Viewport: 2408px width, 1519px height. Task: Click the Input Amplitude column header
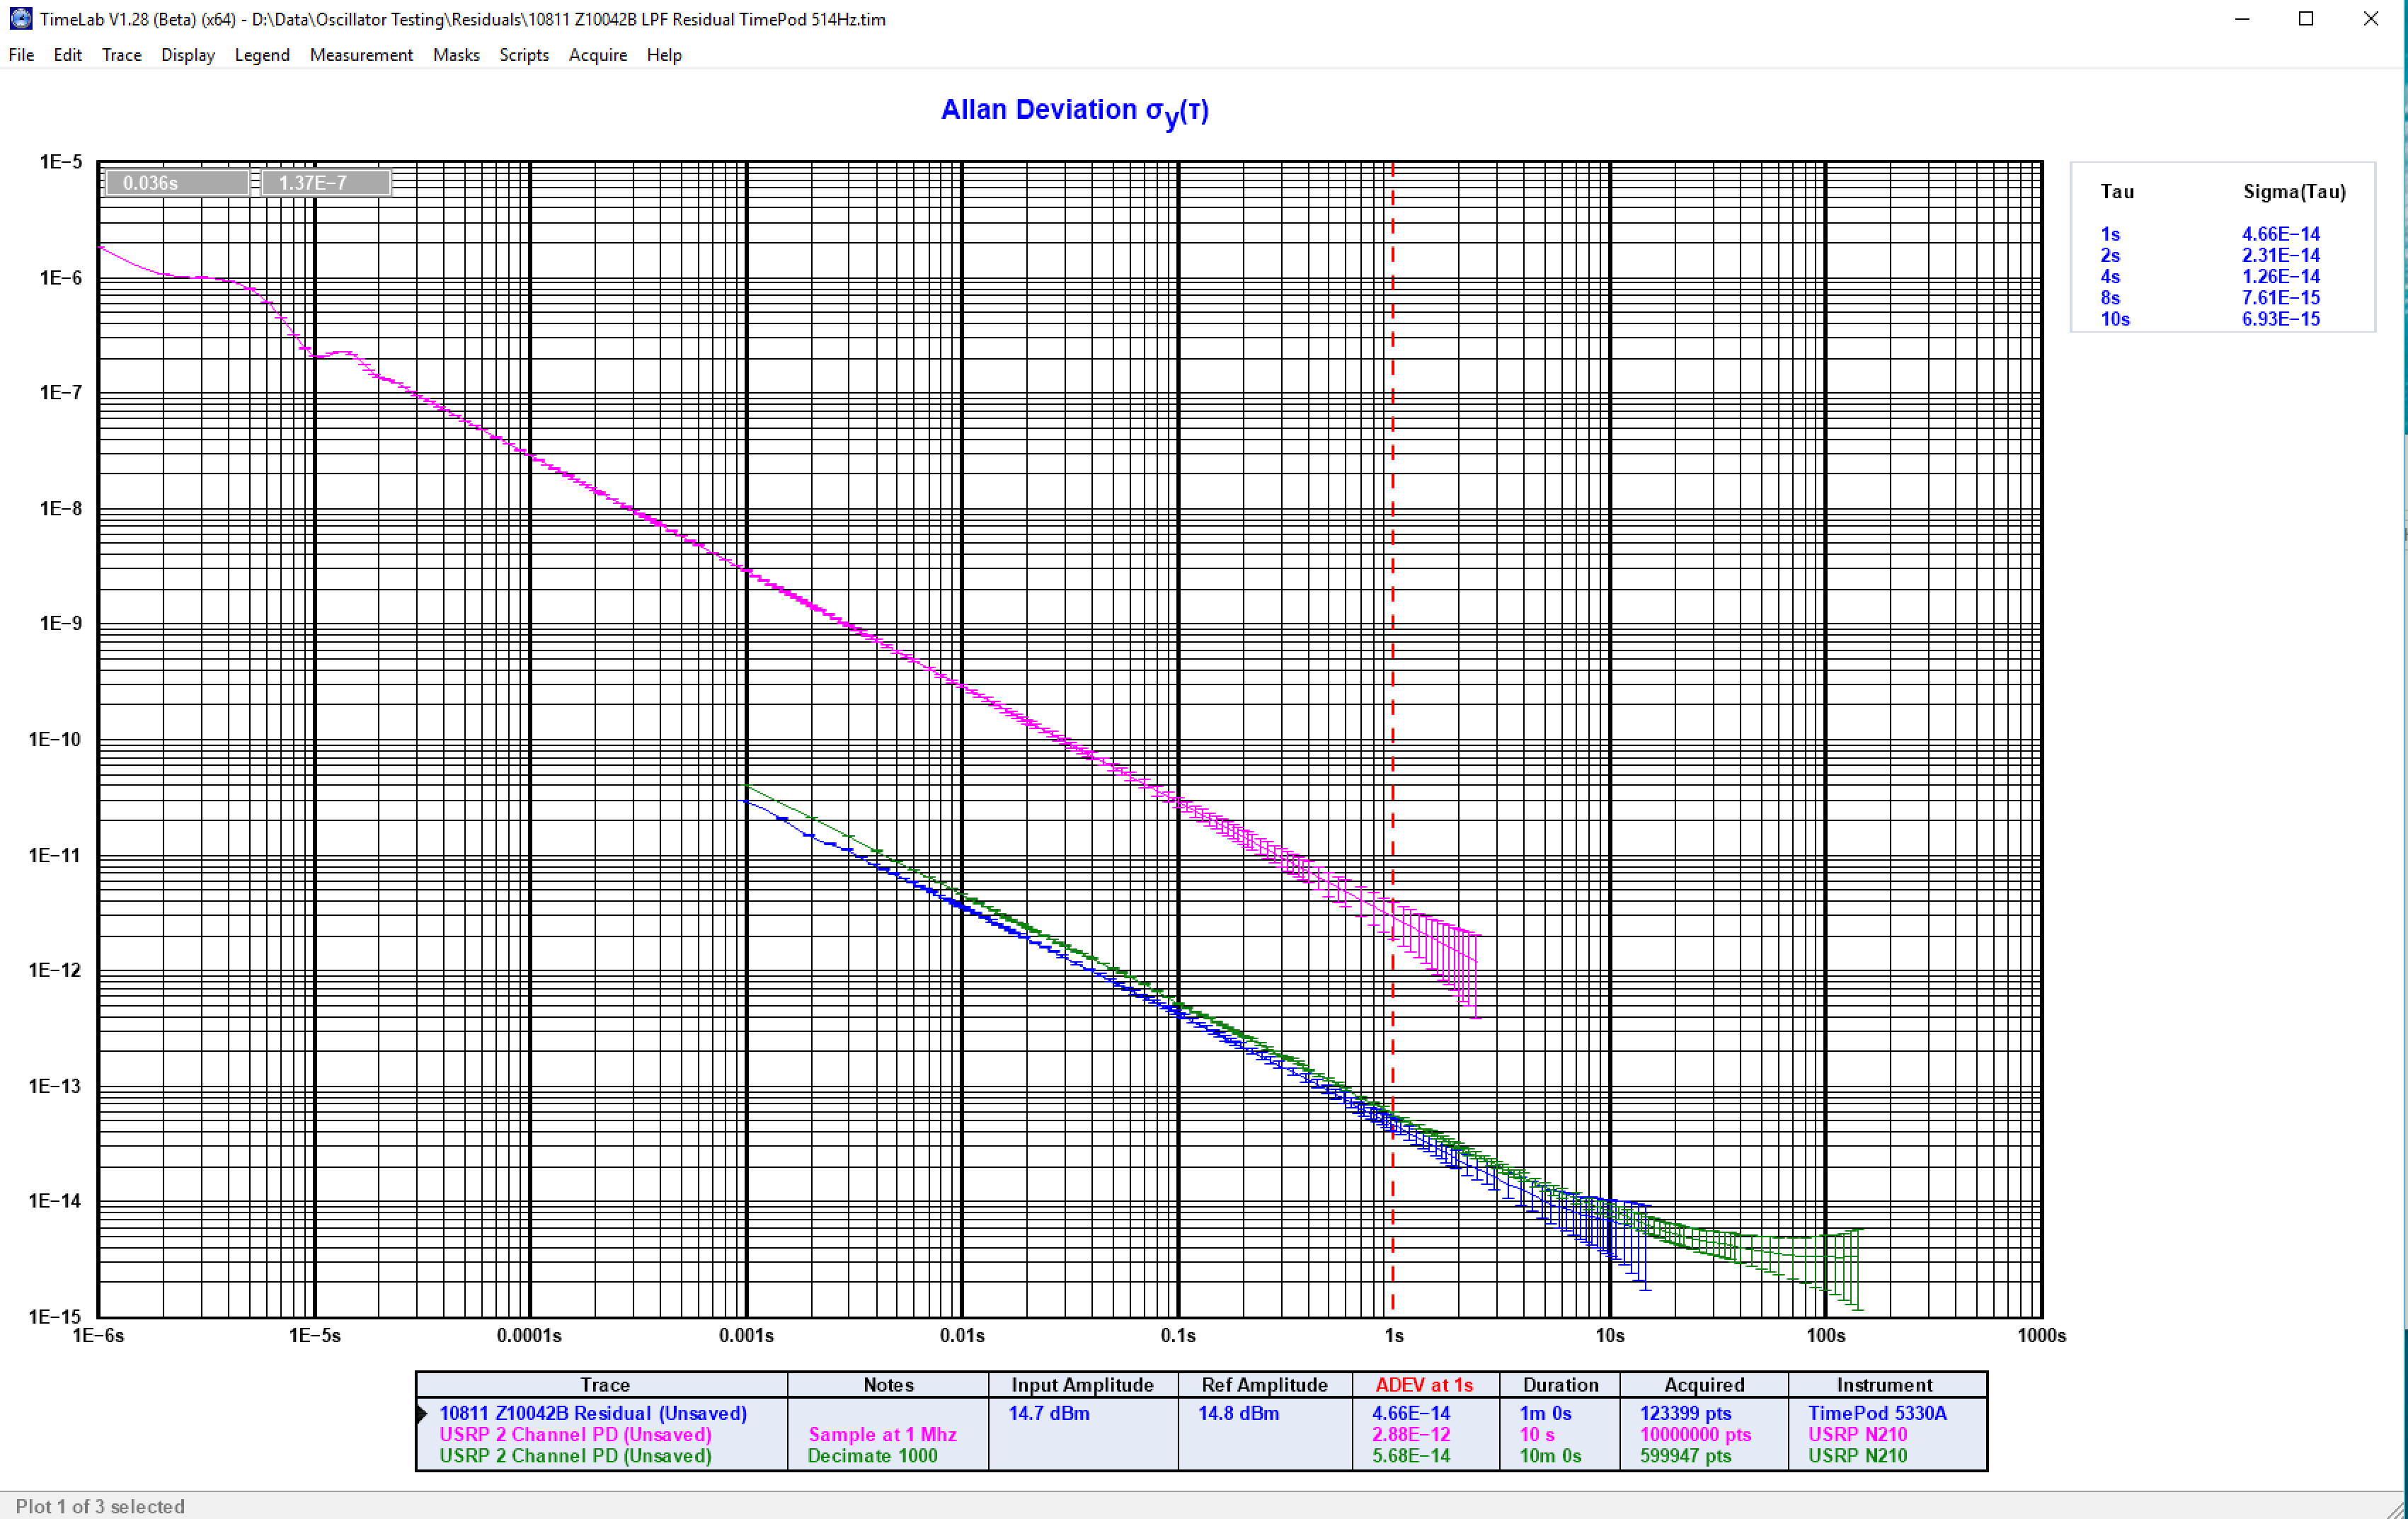click(1082, 1385)
